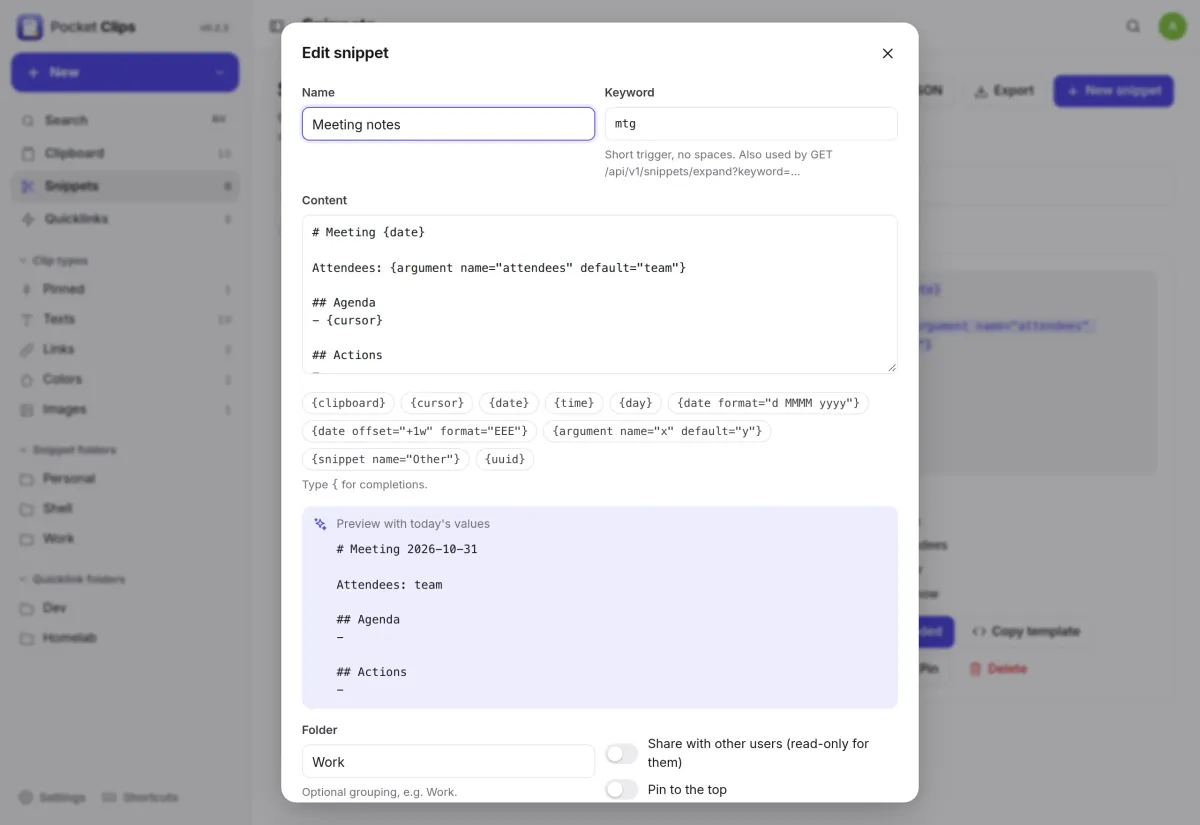Viewport: 1200px width, 825px height.
Task: Open the Personal snippet folder
Action: pos(125,478)
